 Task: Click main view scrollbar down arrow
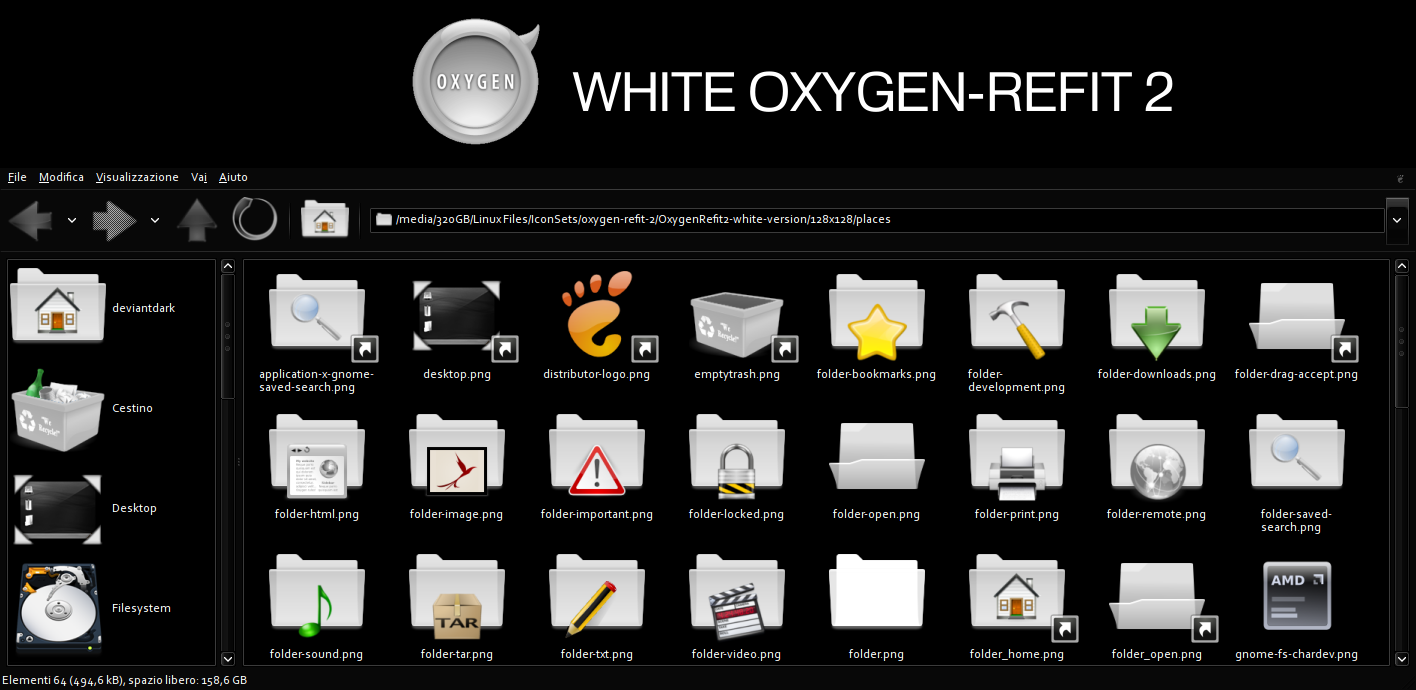click(x=1402, y=658)
